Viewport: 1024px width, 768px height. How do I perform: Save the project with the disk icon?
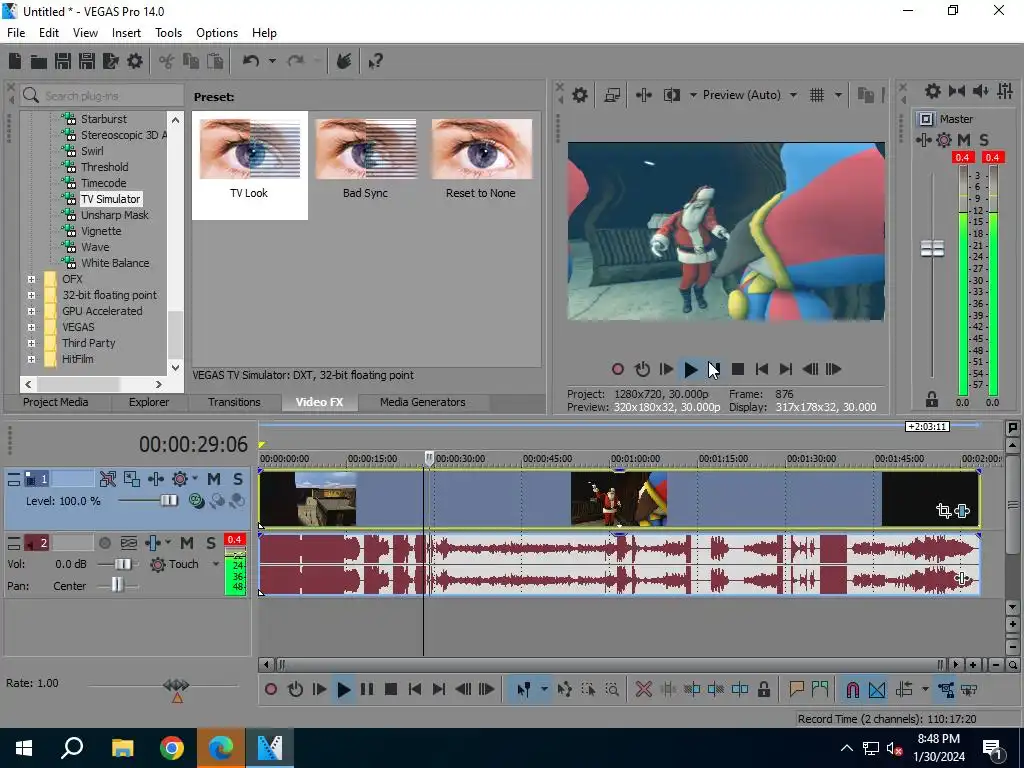pyautogui.click(x=63, y=61)
